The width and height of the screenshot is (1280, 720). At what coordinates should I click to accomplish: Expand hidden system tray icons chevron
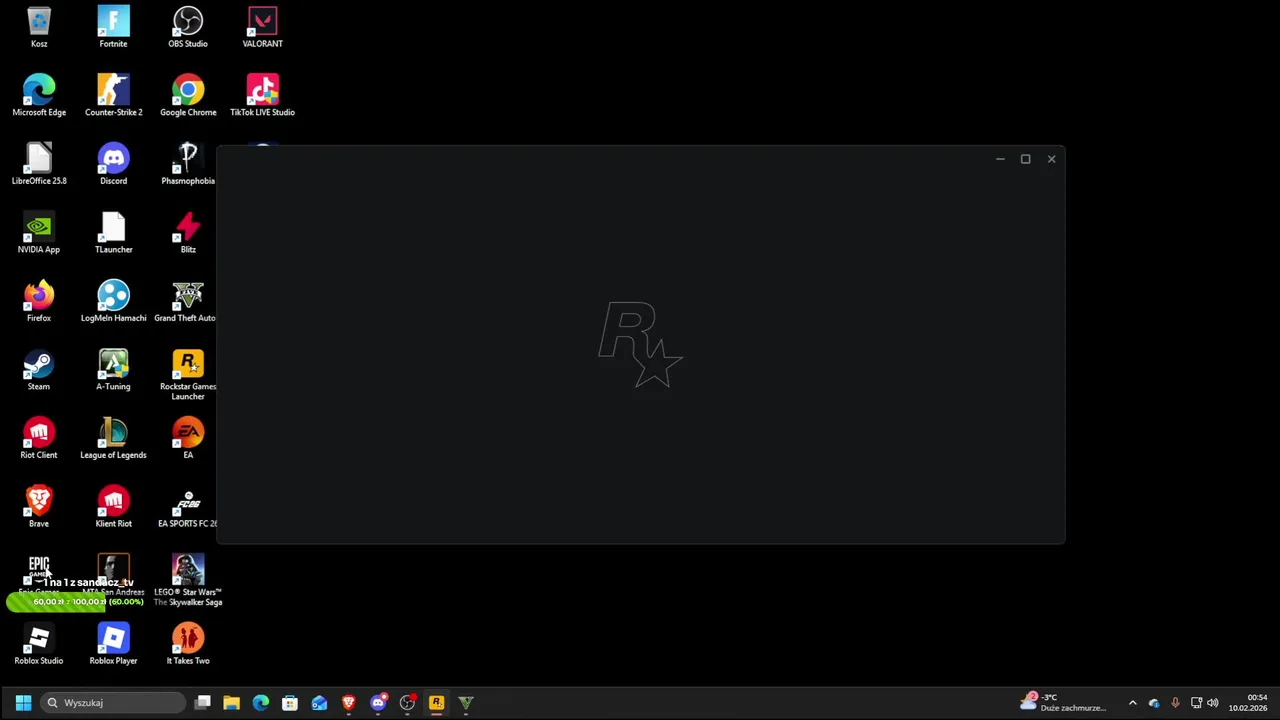[1132, 703]
